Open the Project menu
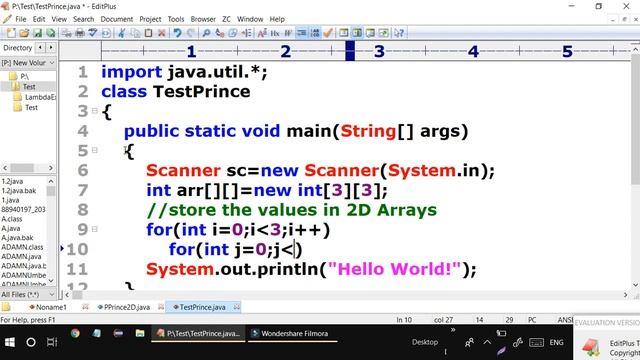The height and width of the screenshot is (360, 640). point(150,19)
